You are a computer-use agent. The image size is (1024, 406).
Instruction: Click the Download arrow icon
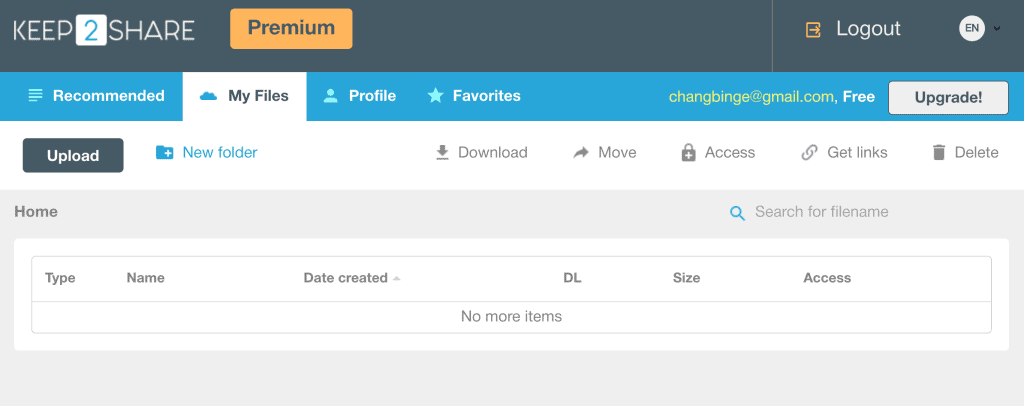click(x=442, y=153)
